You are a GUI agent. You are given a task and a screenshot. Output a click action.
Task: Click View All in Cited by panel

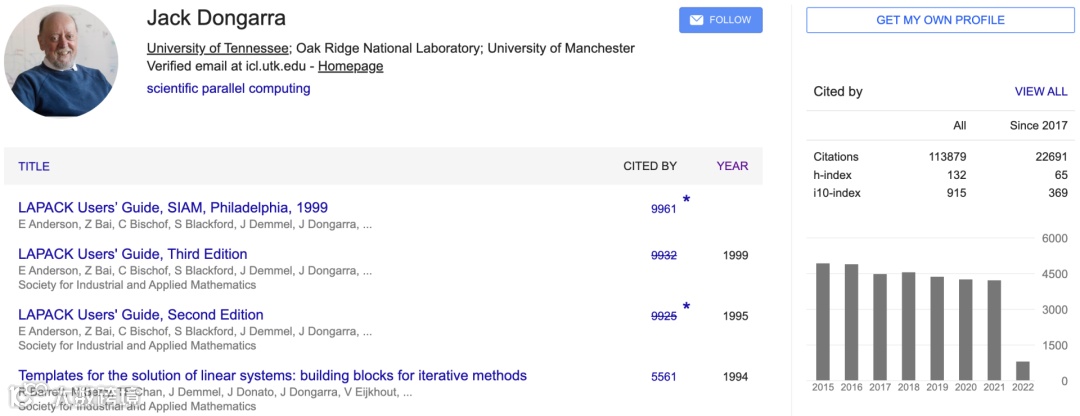click(1041, 91)
